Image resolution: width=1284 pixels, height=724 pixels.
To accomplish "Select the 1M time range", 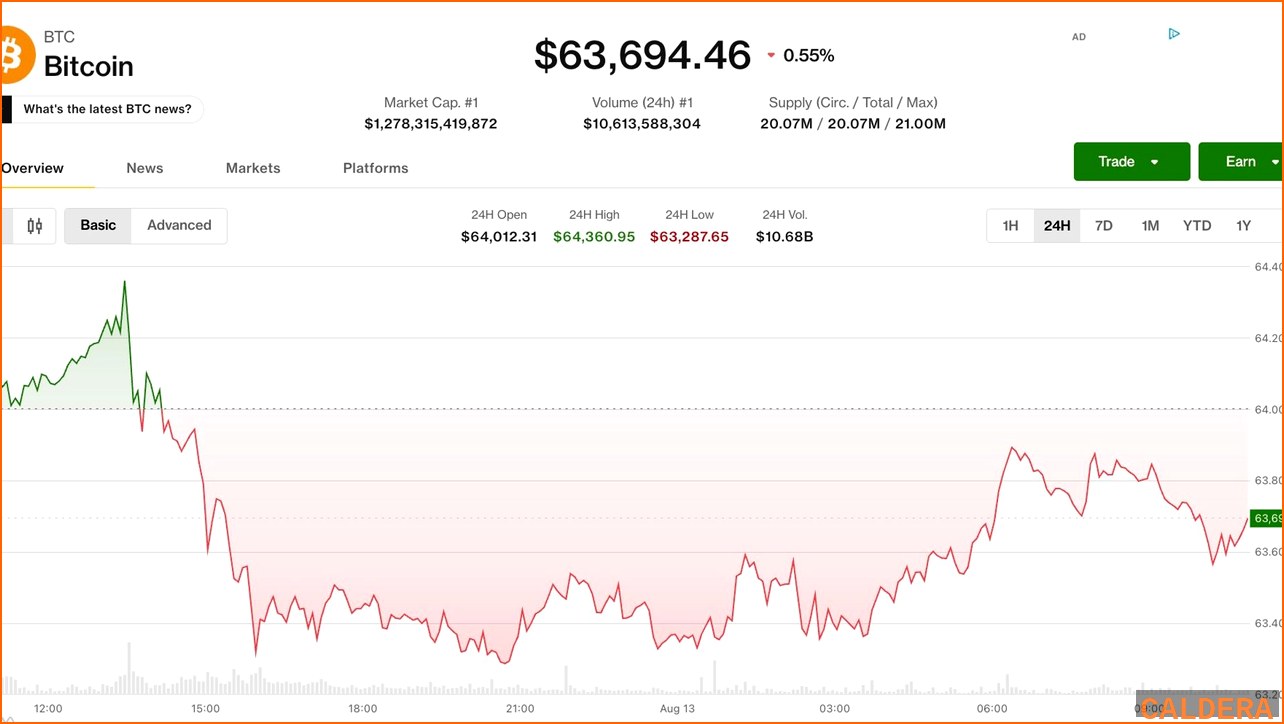I will coord(1150,226).
